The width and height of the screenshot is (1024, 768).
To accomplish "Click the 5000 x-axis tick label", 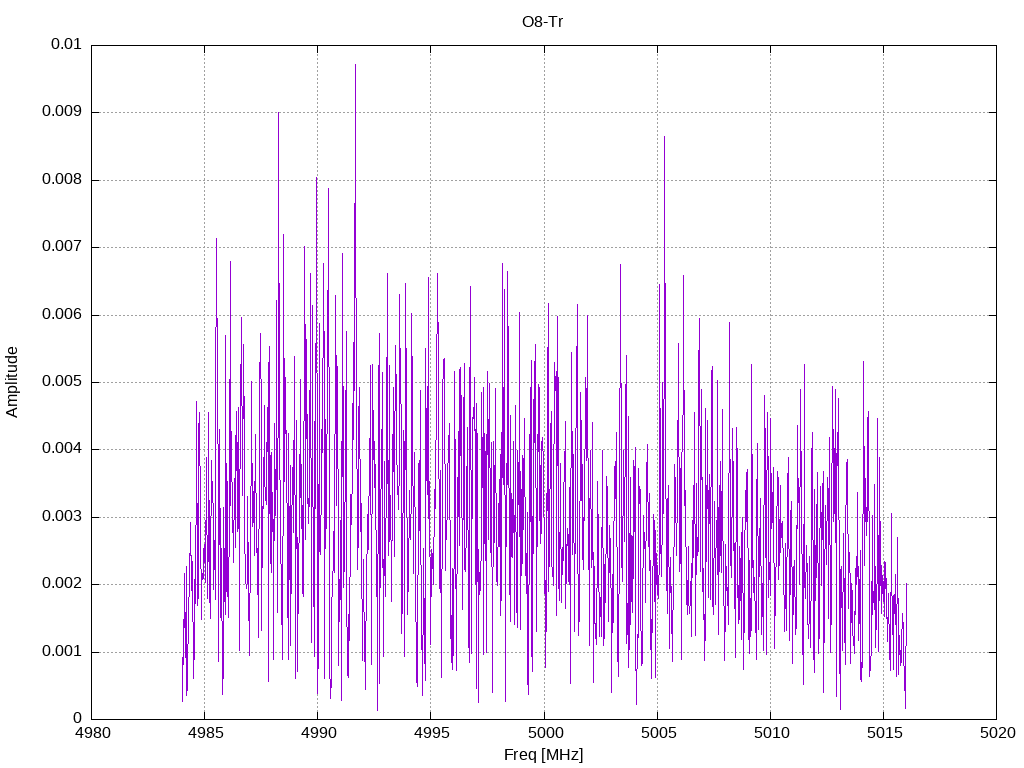I will click(x=545, y=733).
